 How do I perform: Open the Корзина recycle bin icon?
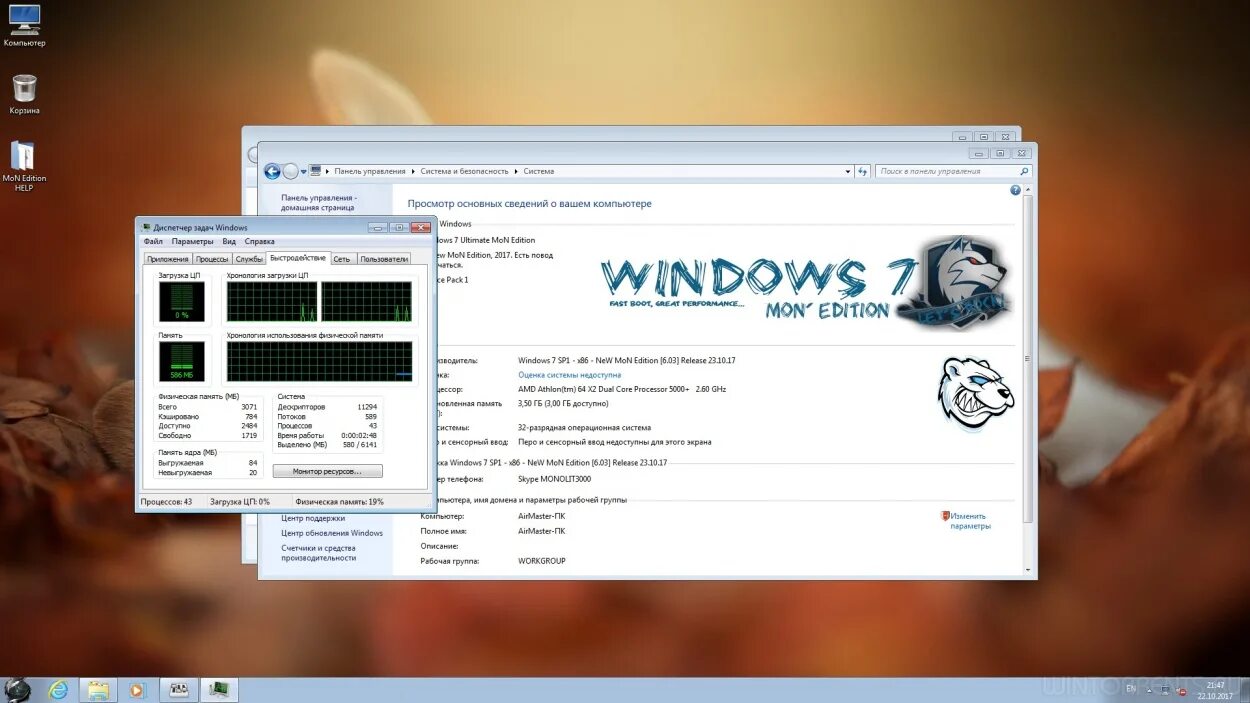[24, 94]
